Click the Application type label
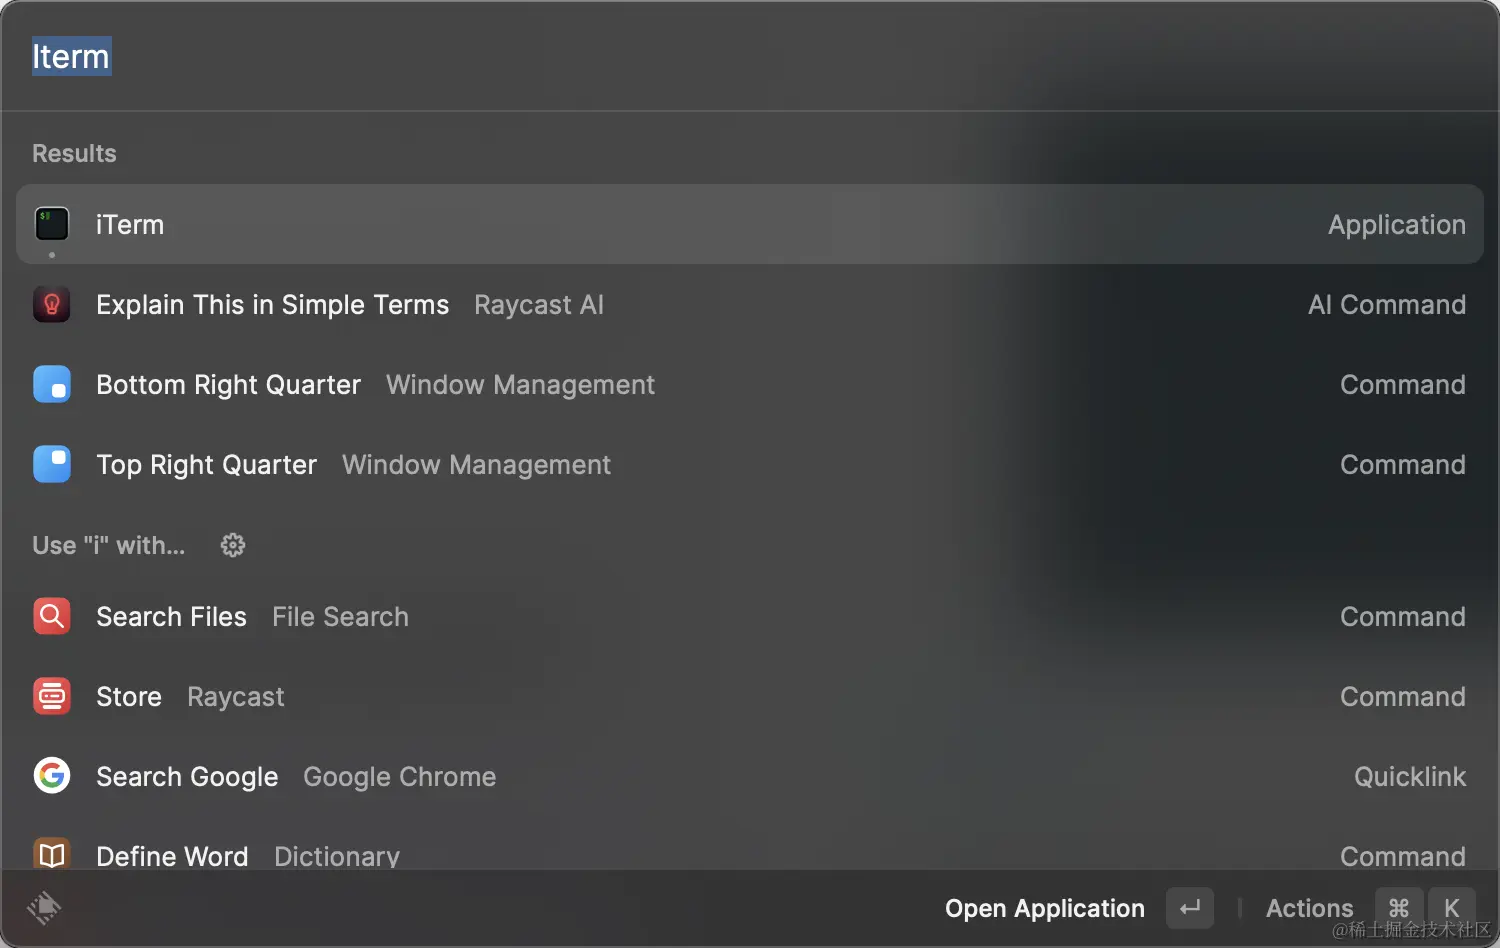The height and width of the screenshot is (948, 1500). pos(1397,225)
